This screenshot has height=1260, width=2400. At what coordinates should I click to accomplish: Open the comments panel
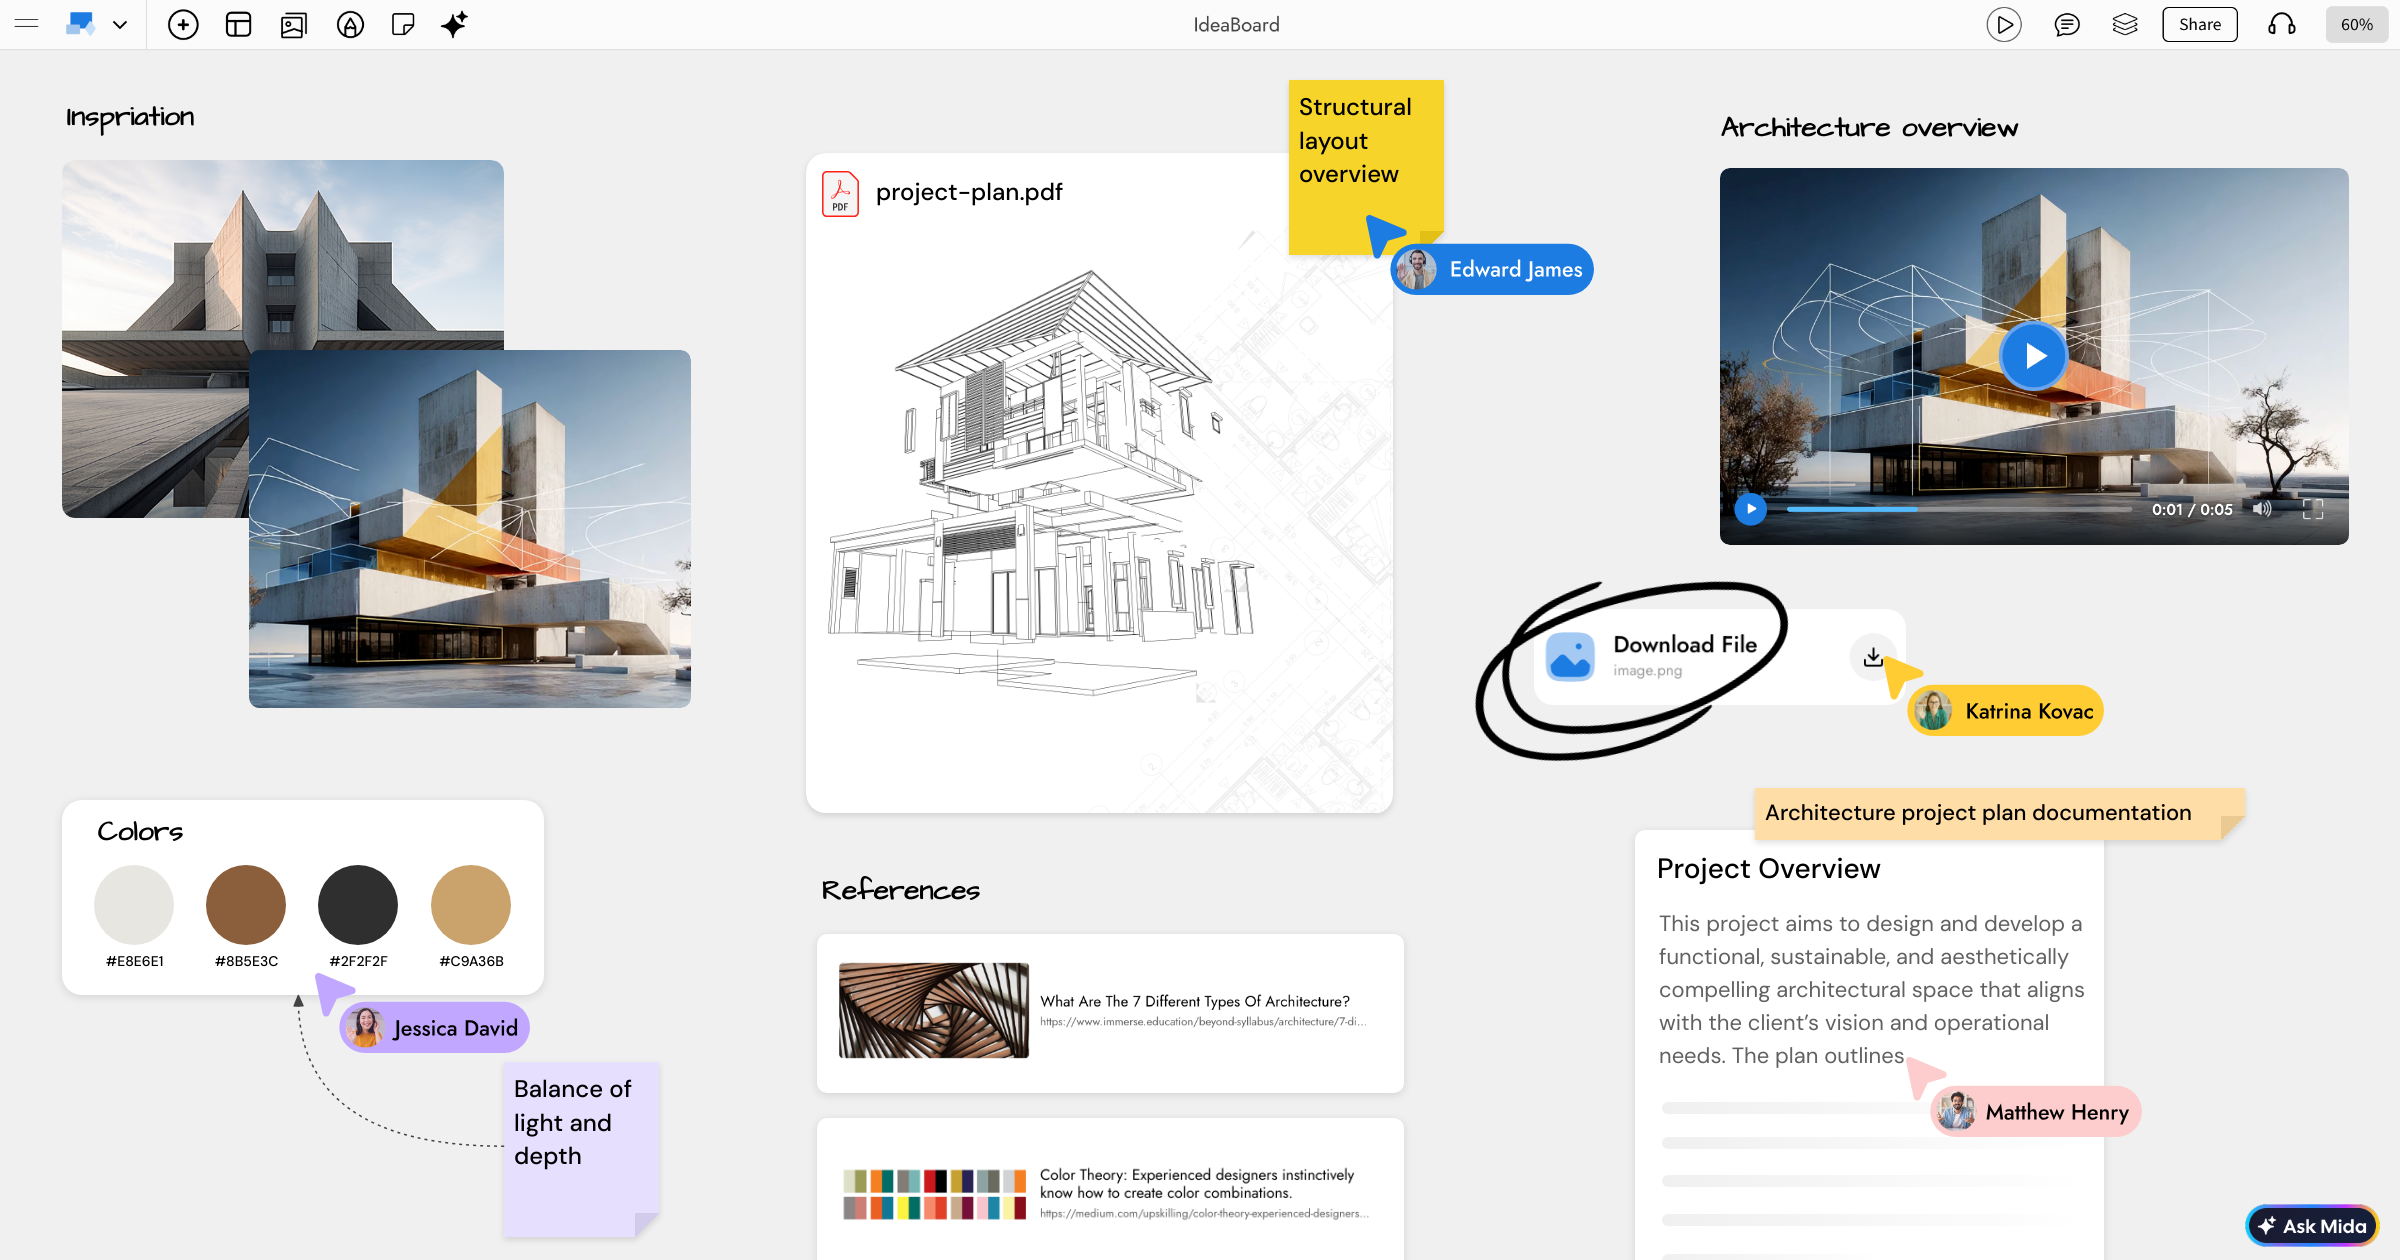(x=2067, y=24)
